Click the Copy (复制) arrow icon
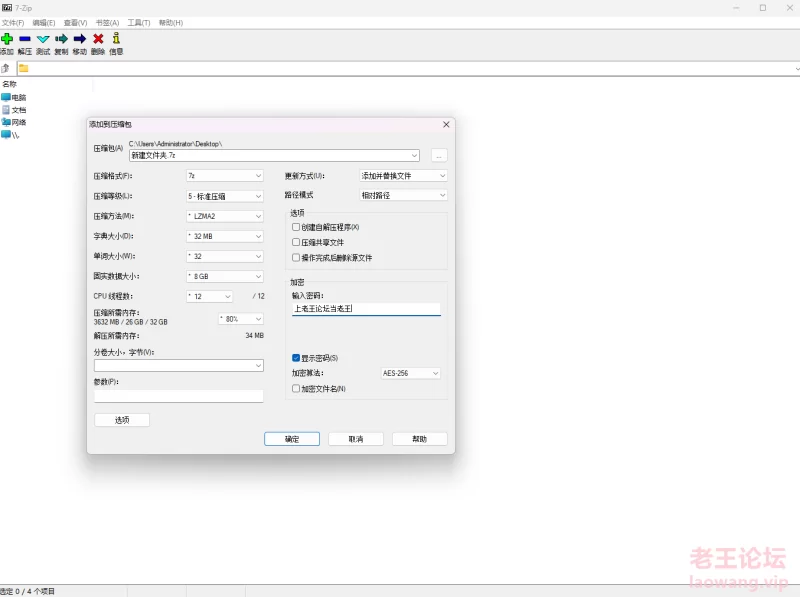Screen dimensions: 800x597 point(61,39)
